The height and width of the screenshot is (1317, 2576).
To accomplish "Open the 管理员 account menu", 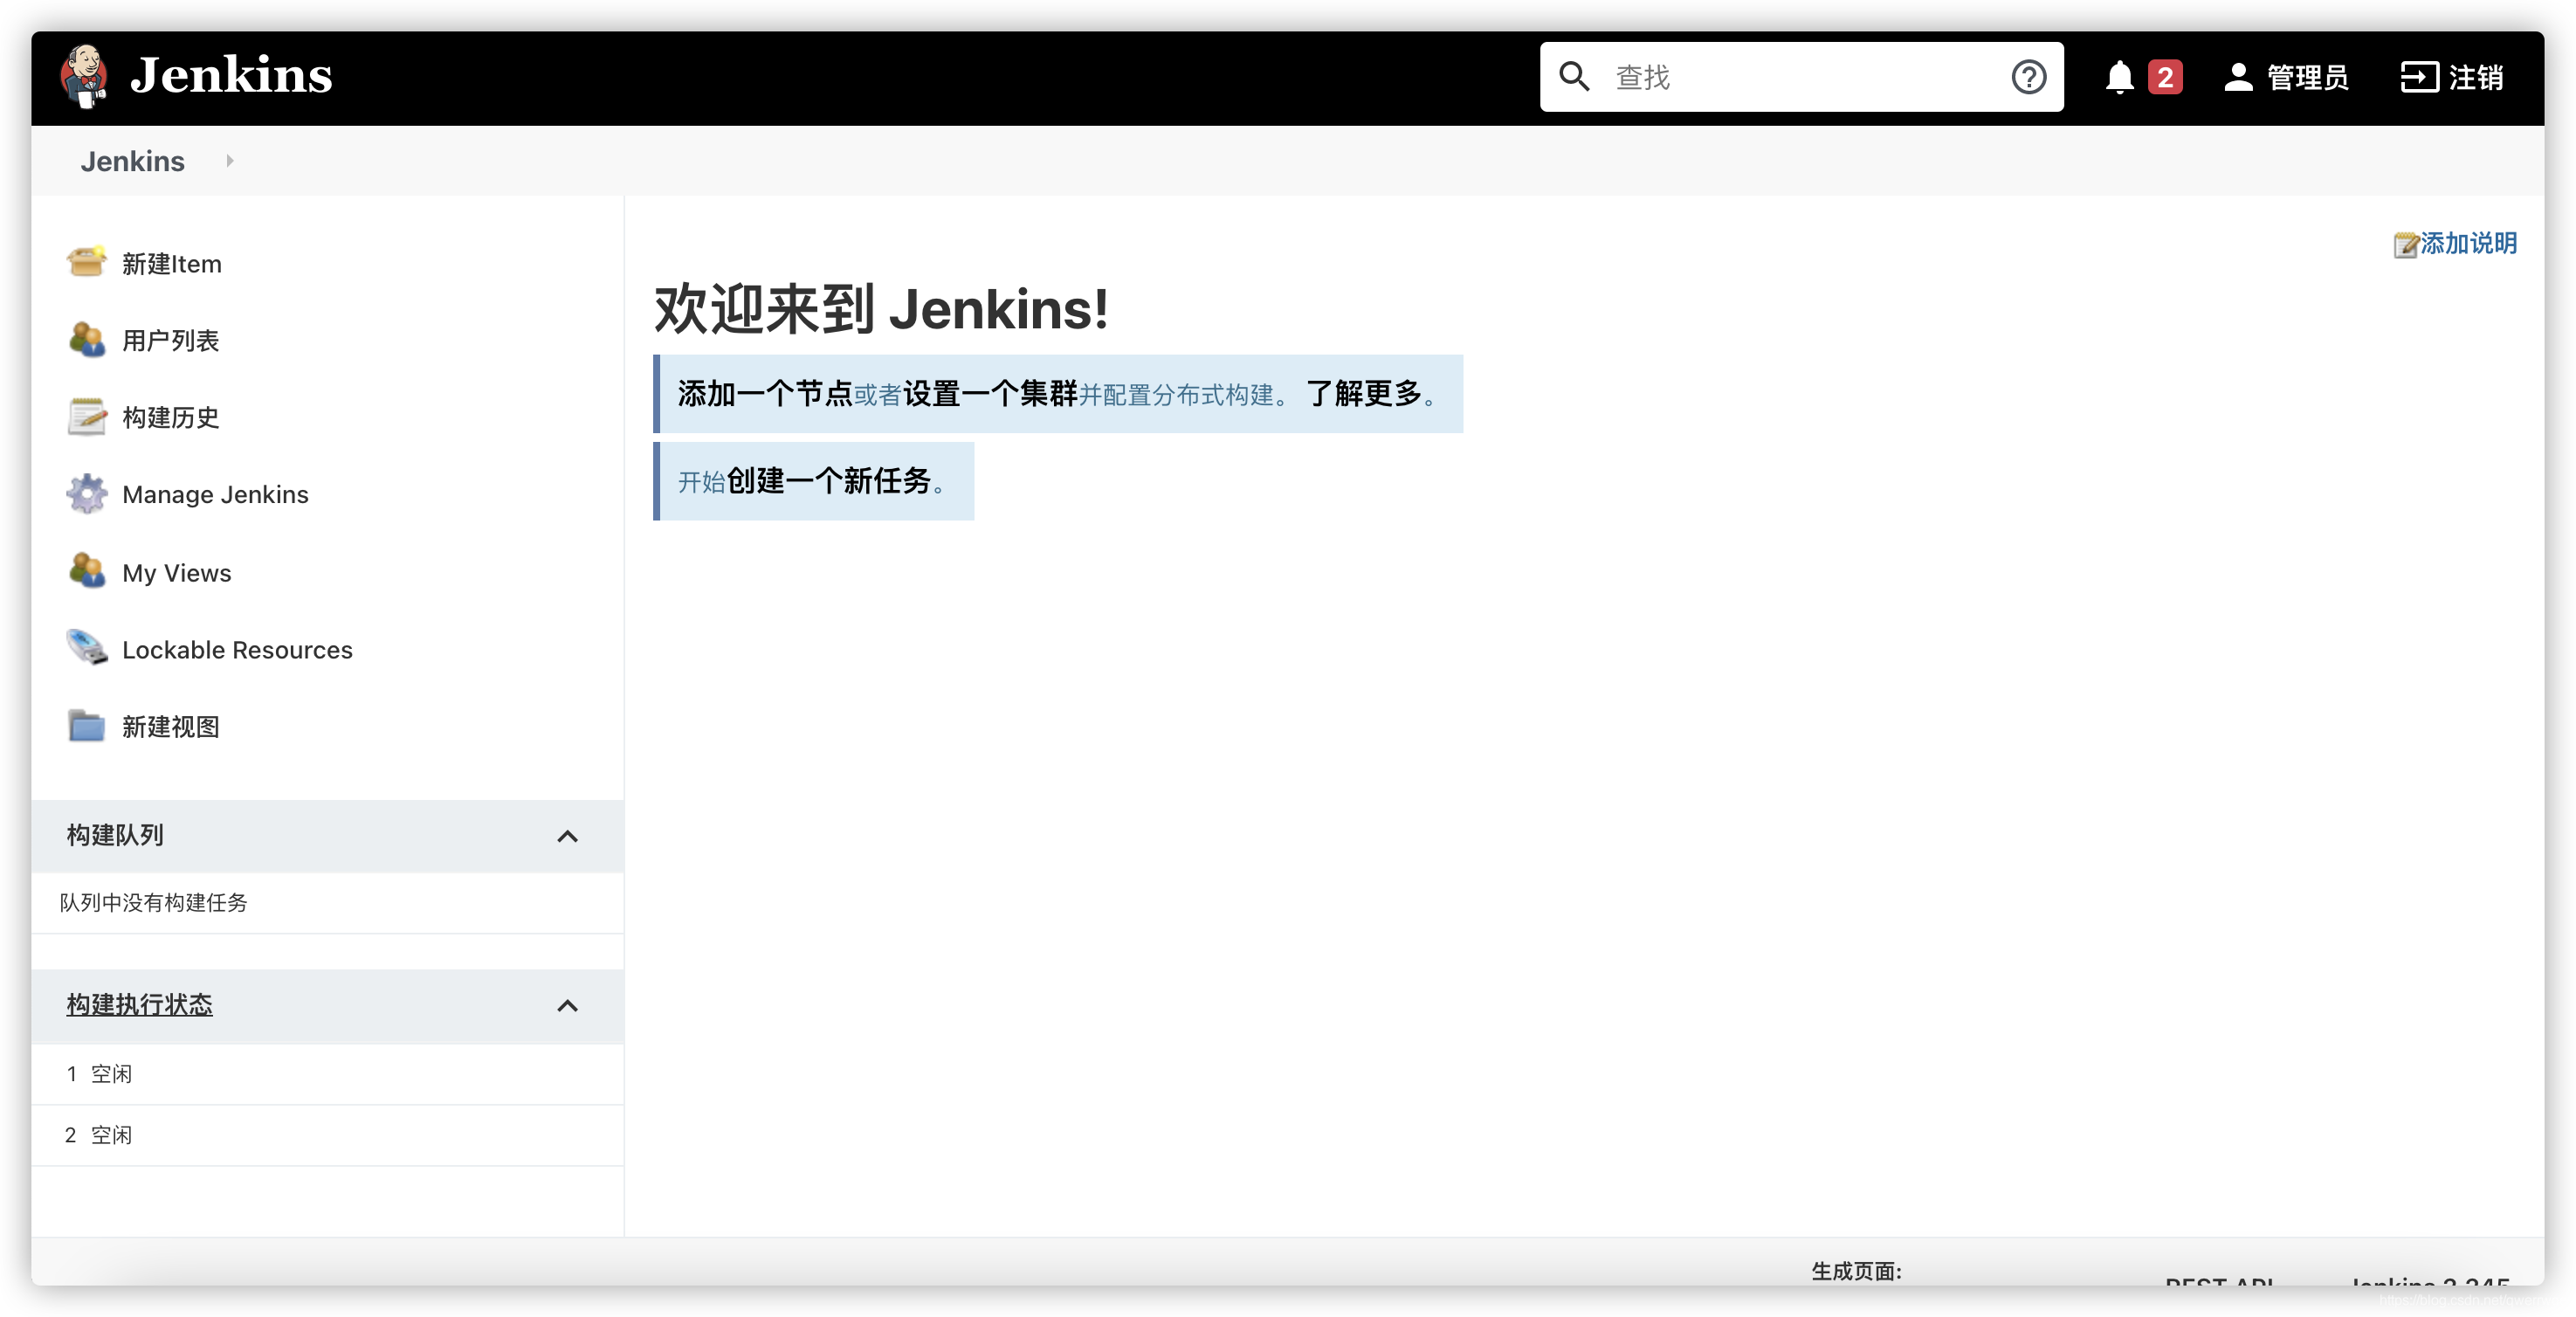I will [2291, 77].
